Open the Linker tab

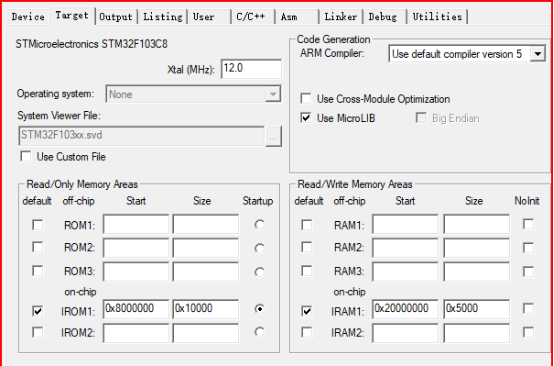(x=341, y=17)
